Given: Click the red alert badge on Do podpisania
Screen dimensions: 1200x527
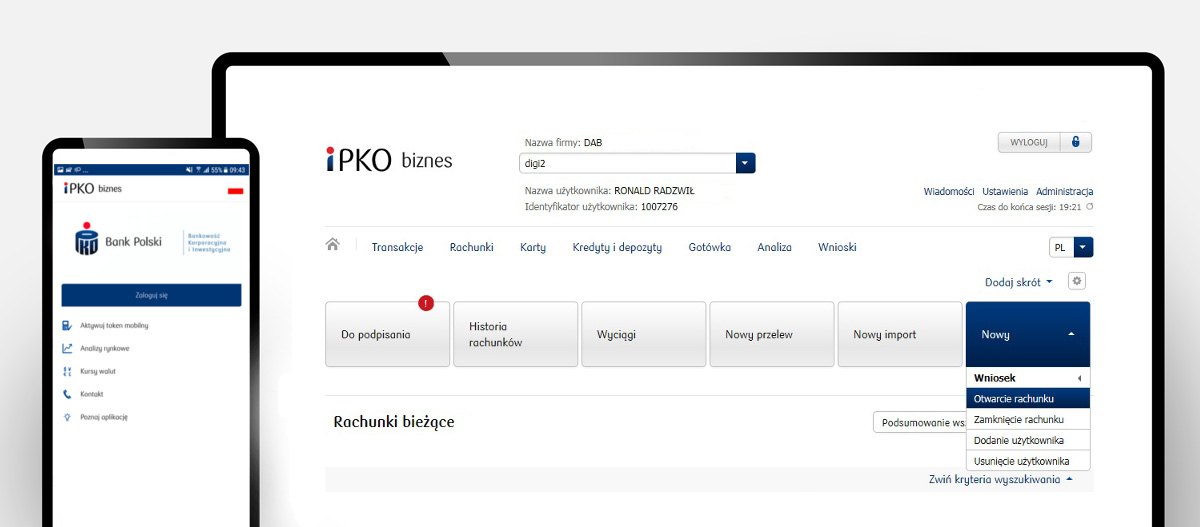Looking at the screenshot, I should click(426, 302).
